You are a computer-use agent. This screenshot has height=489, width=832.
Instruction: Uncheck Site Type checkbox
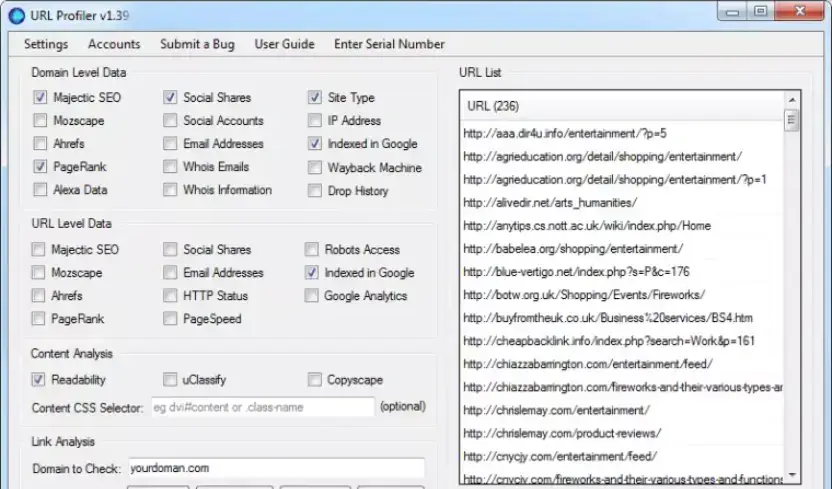[315, 97]
